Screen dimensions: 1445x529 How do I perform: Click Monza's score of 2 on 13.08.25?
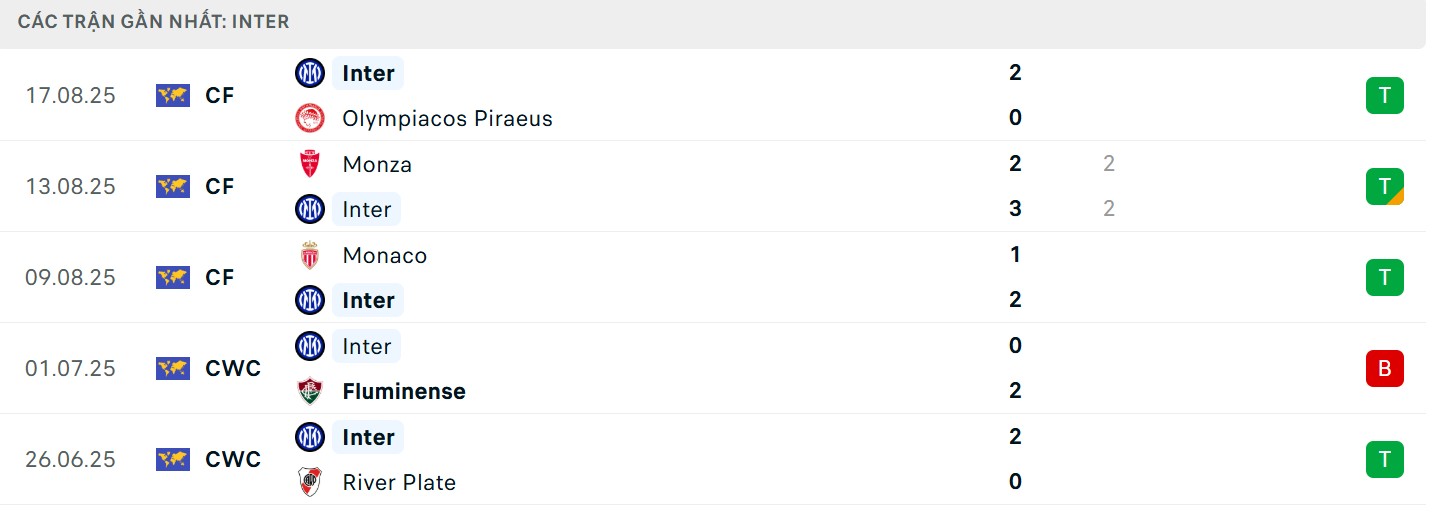tap(1015, 164)
